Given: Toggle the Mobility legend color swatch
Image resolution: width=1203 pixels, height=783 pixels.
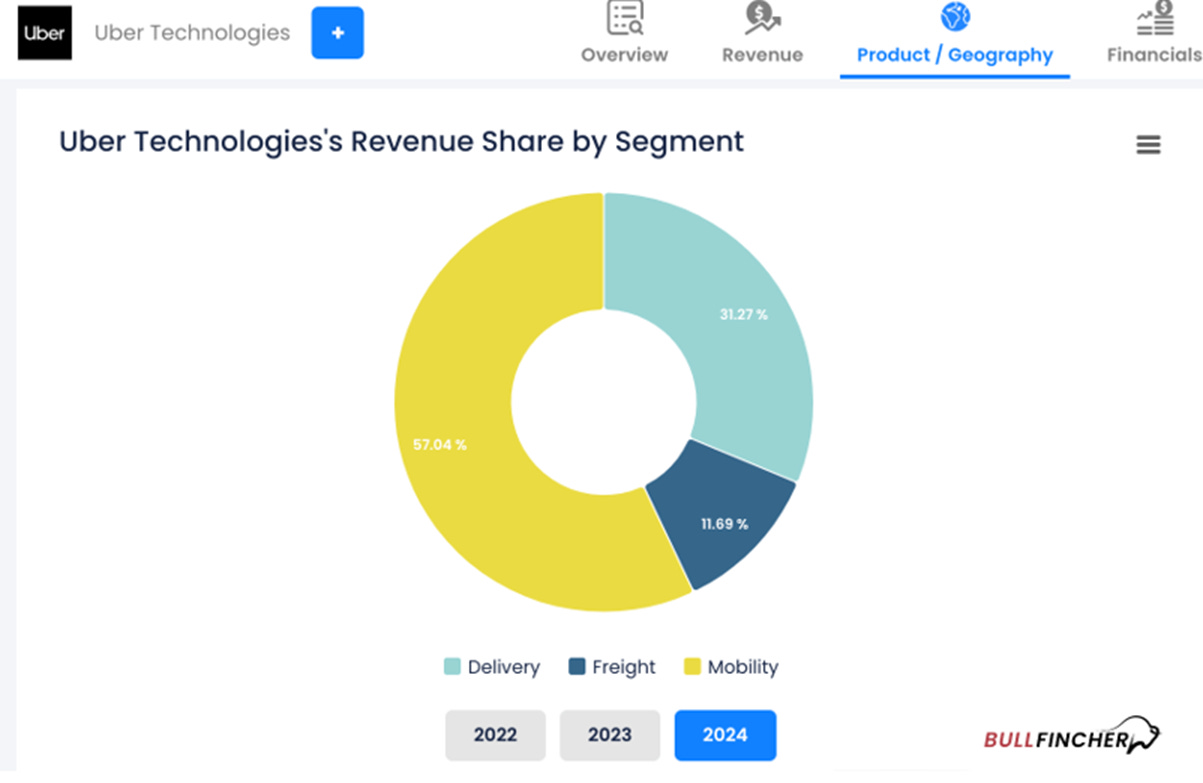Looking at the screenshot, I should [x=692, y=667].
